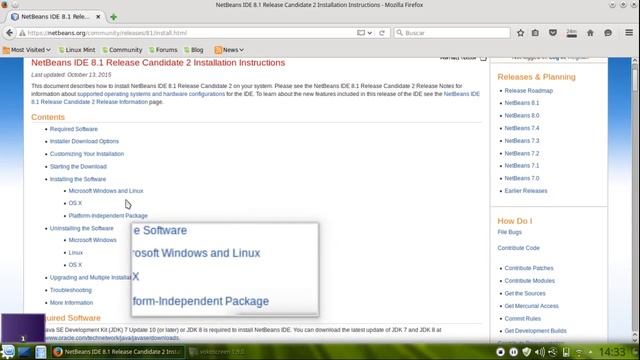Click the Required Software contents link
The image size is (640, 360).
pos(73,129)
